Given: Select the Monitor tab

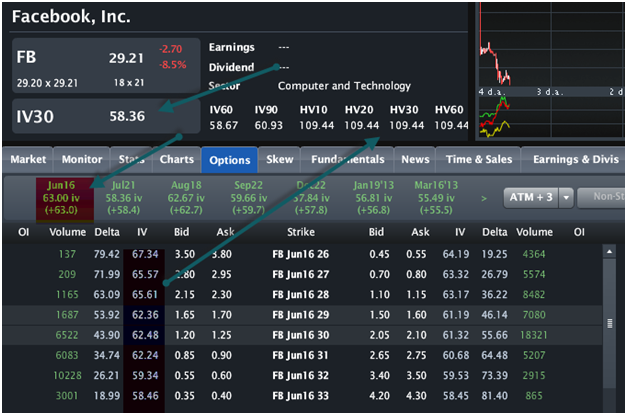Looking at the screenshot, I should point(82,159).
